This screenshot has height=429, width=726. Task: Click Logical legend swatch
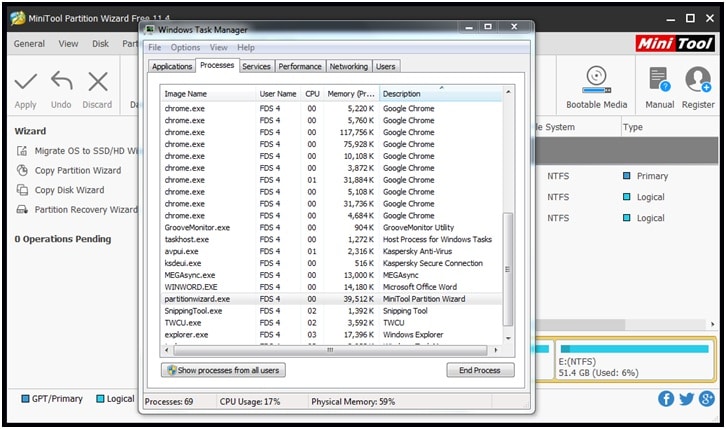coord(100,398)
